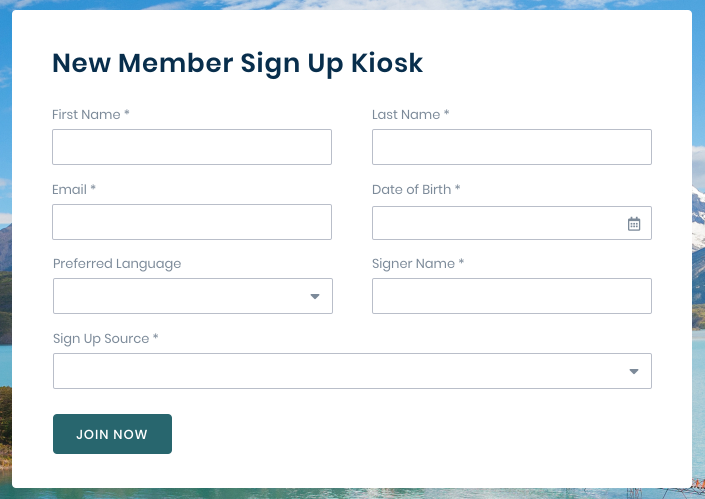Click the Sign Up Source dropdown arrow

pyautogui.click(x=634, y=371)
